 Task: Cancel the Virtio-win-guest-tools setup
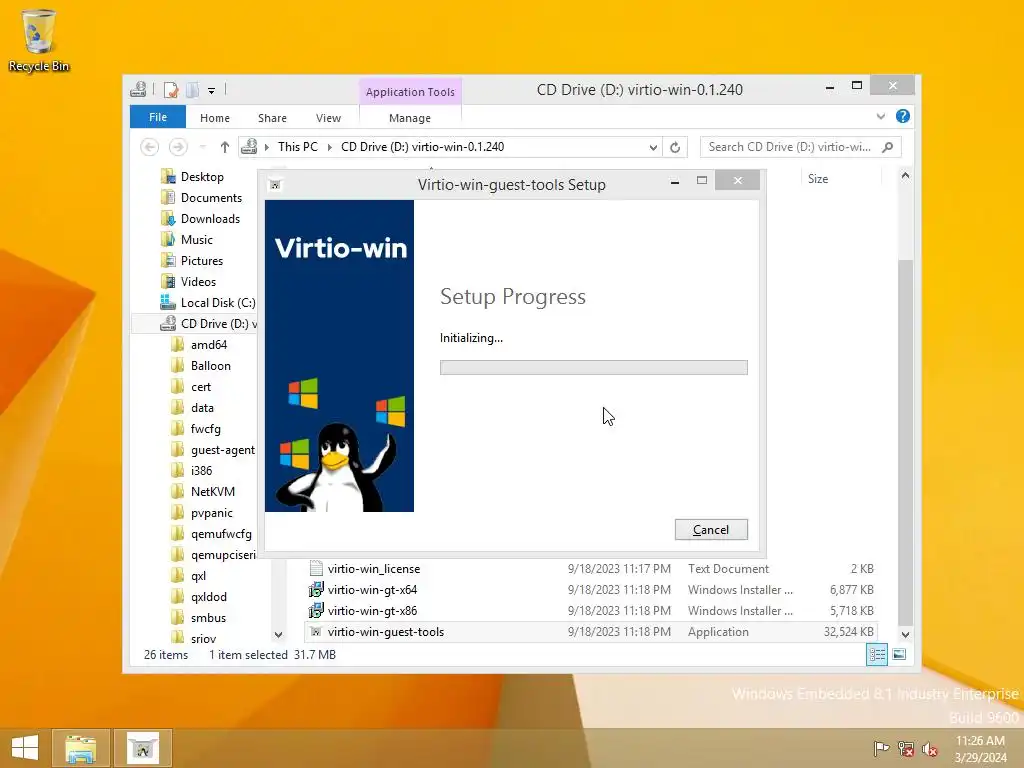click(x=711, y=530)
